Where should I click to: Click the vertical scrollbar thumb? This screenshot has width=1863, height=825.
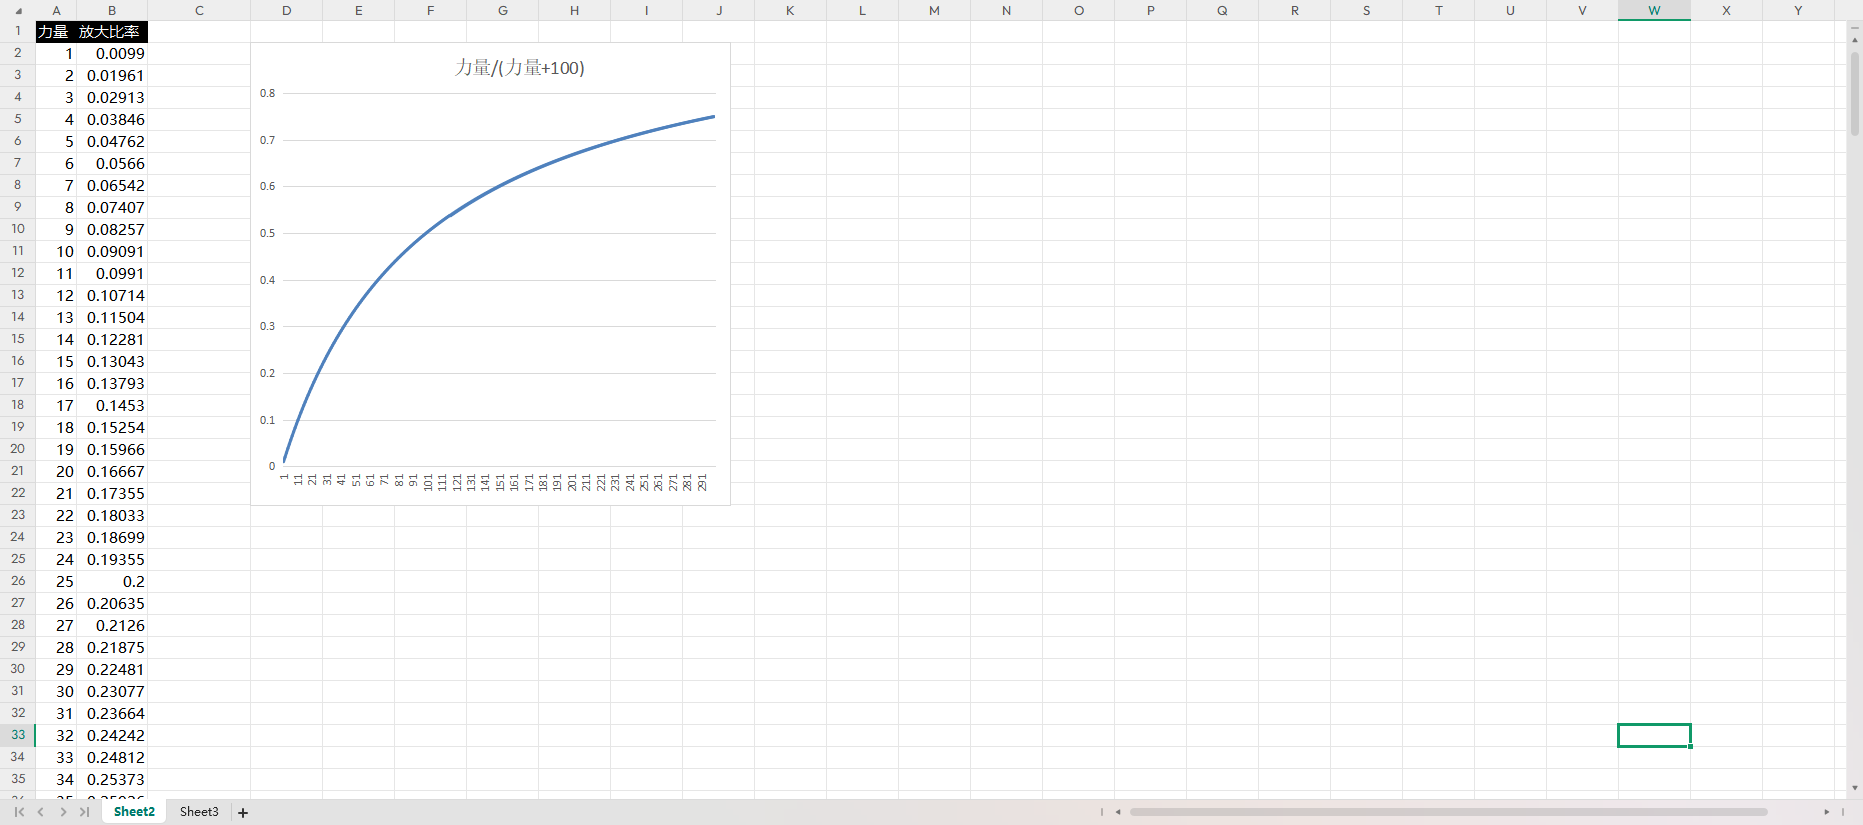tap(1855, 95)
